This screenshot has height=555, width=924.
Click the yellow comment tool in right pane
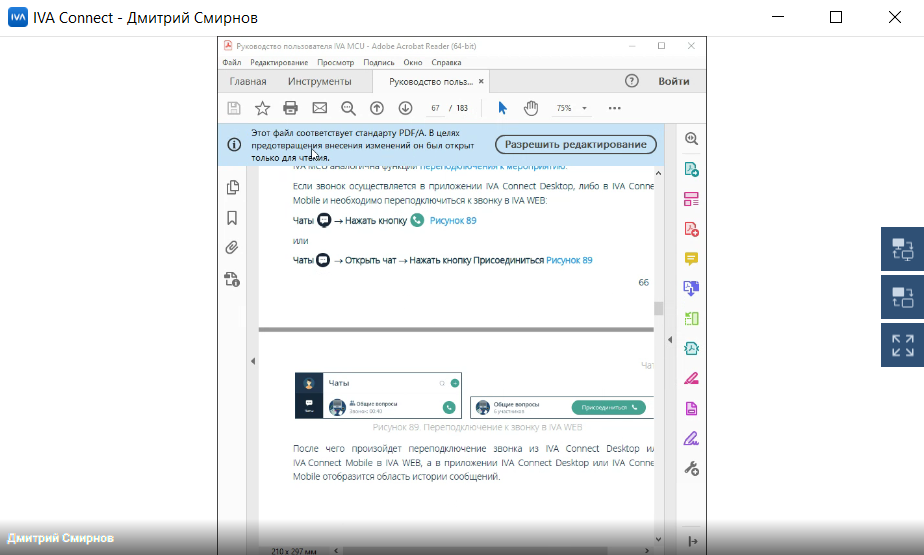[x=691, y=259]
